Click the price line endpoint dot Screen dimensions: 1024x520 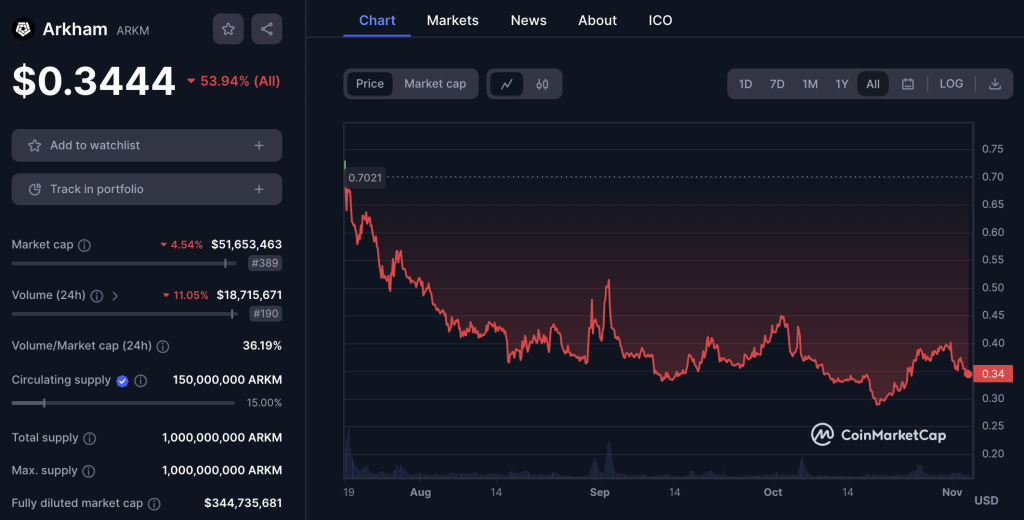pyautogui.click(x=968, y=374)
